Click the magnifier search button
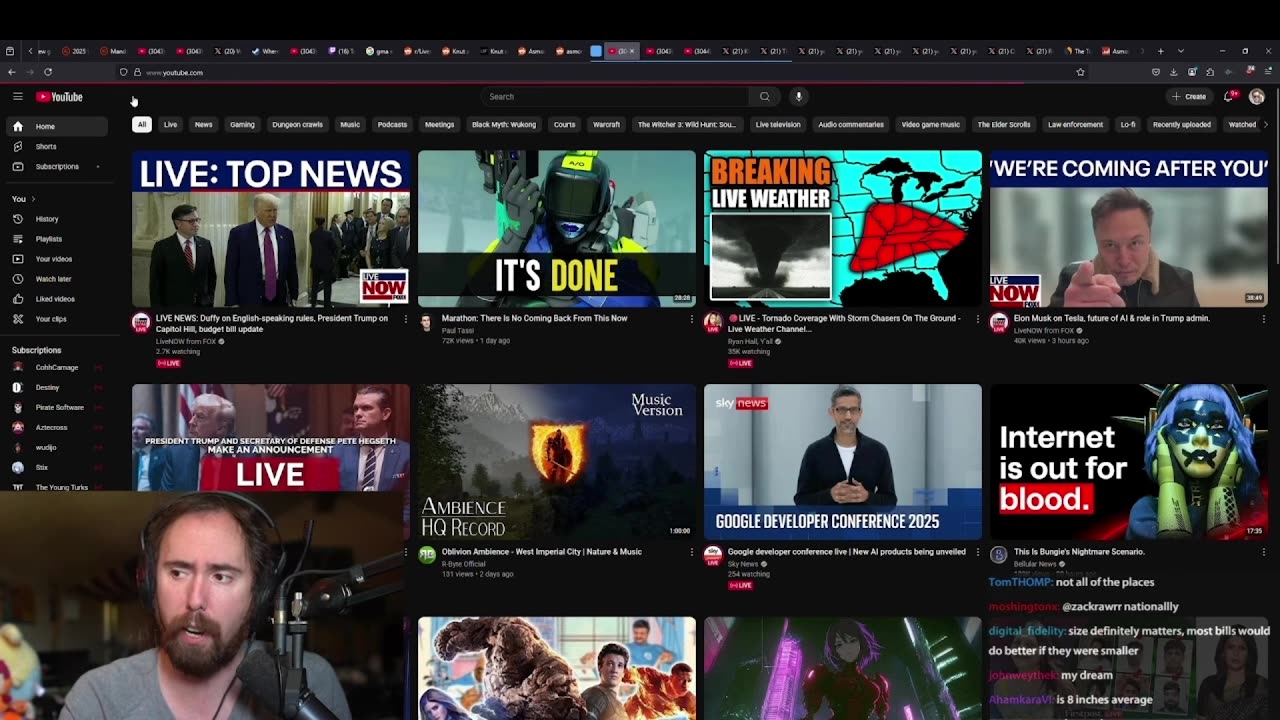 click(764, 97)
